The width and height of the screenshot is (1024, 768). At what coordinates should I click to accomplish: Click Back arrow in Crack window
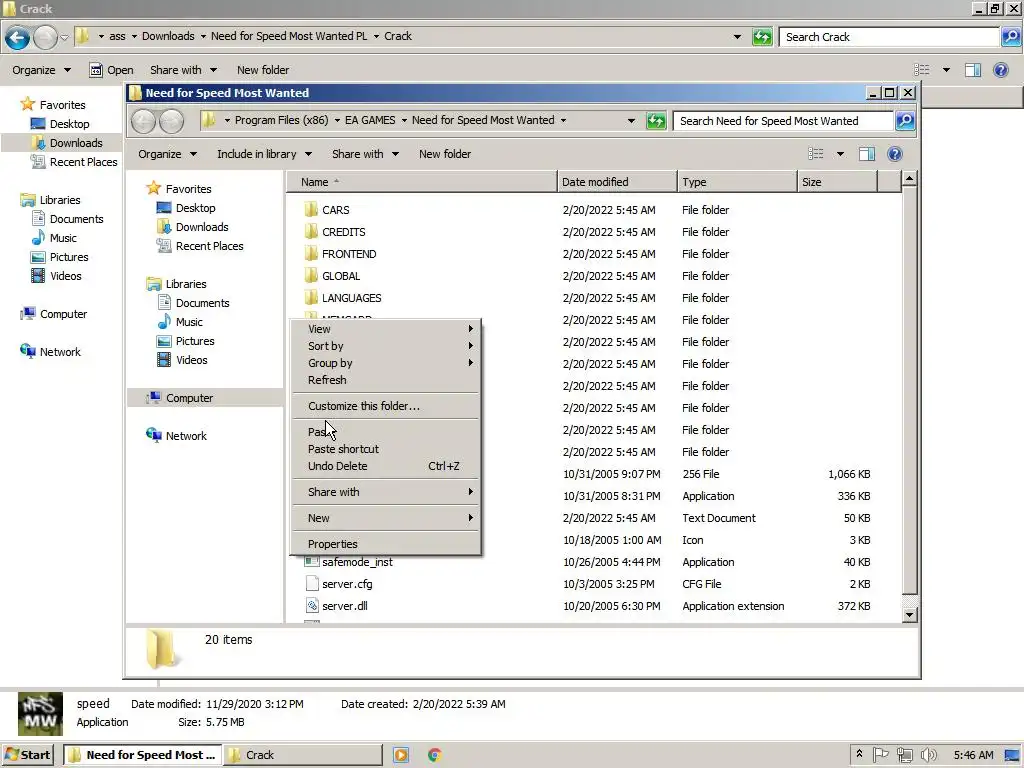18,37
